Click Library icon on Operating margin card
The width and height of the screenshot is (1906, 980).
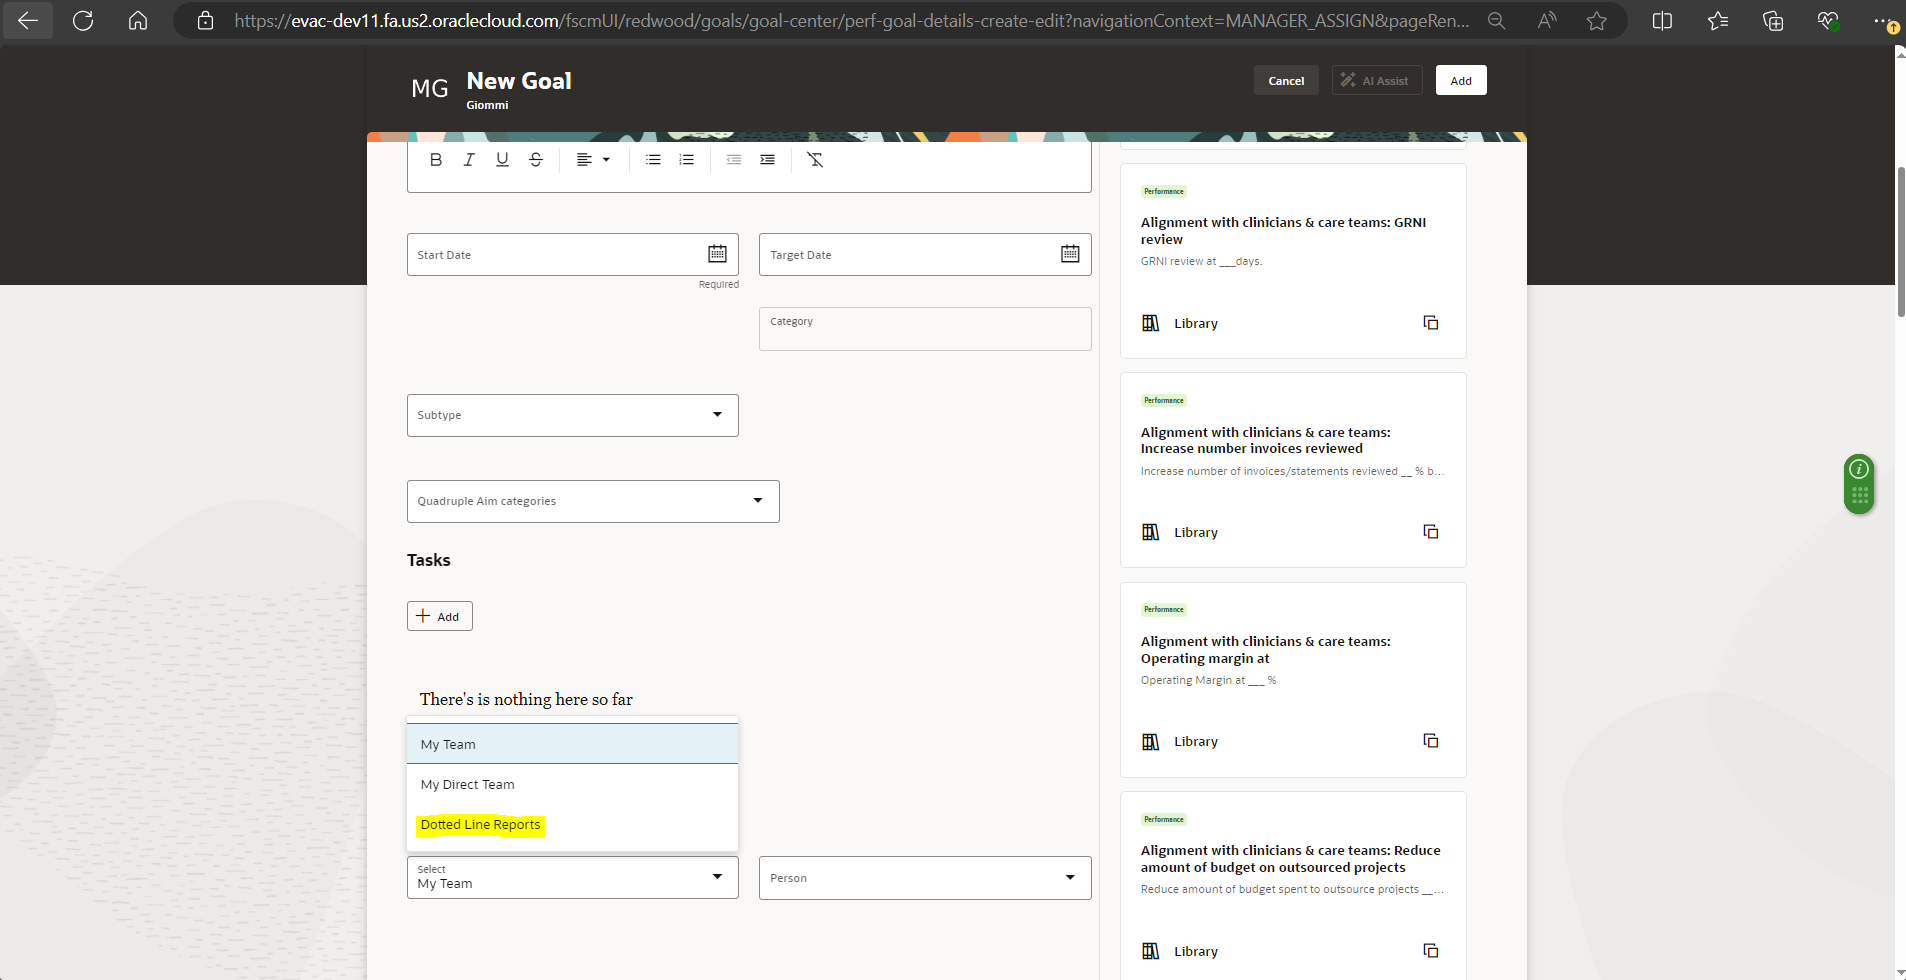click(1151, 742)
